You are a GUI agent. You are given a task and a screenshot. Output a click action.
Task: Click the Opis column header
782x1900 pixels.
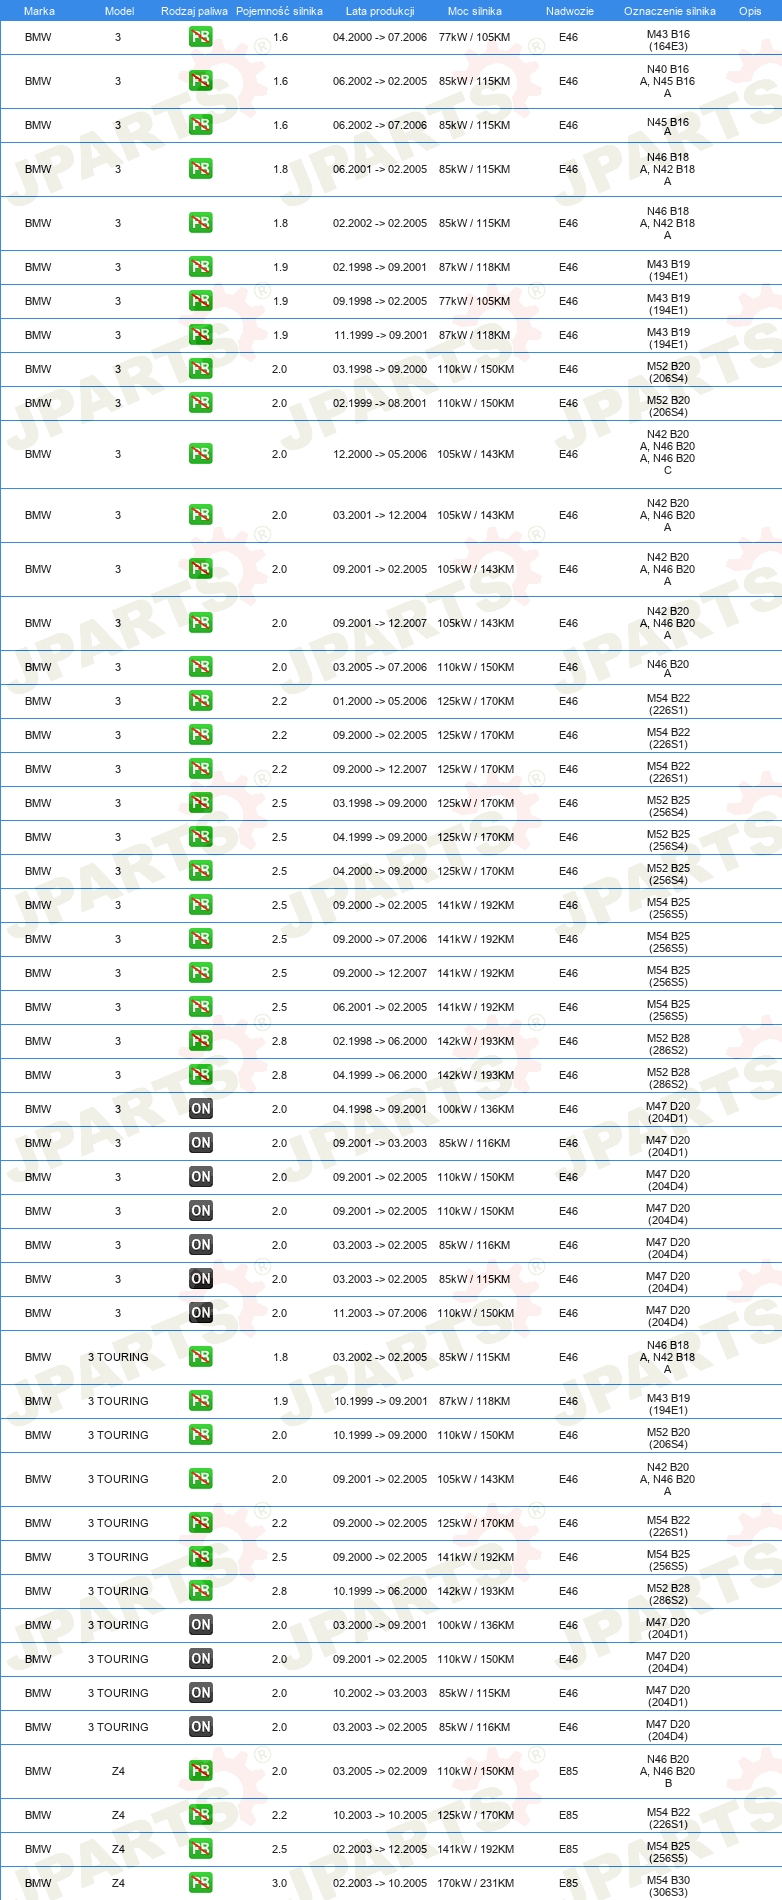(750, 11)
